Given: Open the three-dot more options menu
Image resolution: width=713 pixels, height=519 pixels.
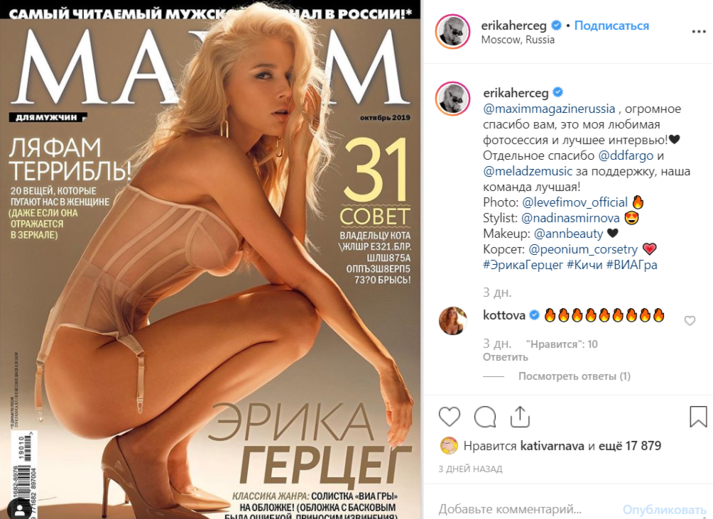Looking at the screenshot, I should pyautogui.click(x=698, y=32).
